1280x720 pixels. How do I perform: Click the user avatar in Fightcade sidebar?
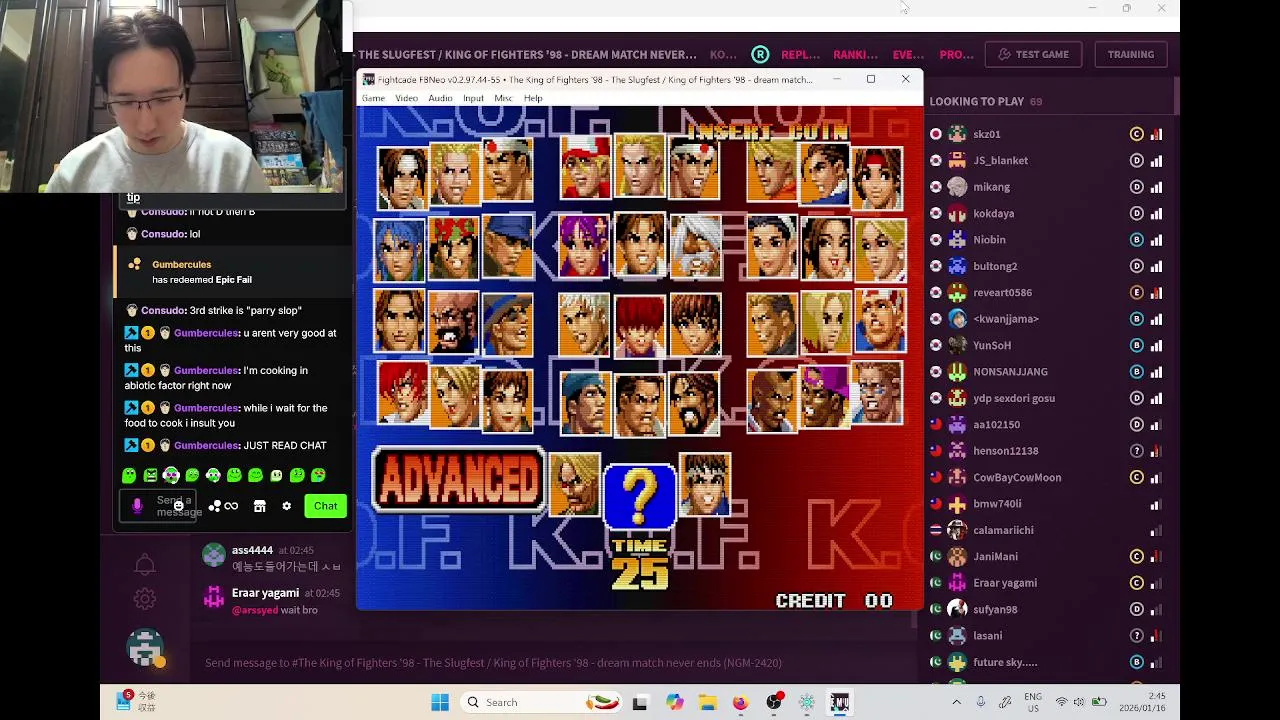tap(145, 648)
